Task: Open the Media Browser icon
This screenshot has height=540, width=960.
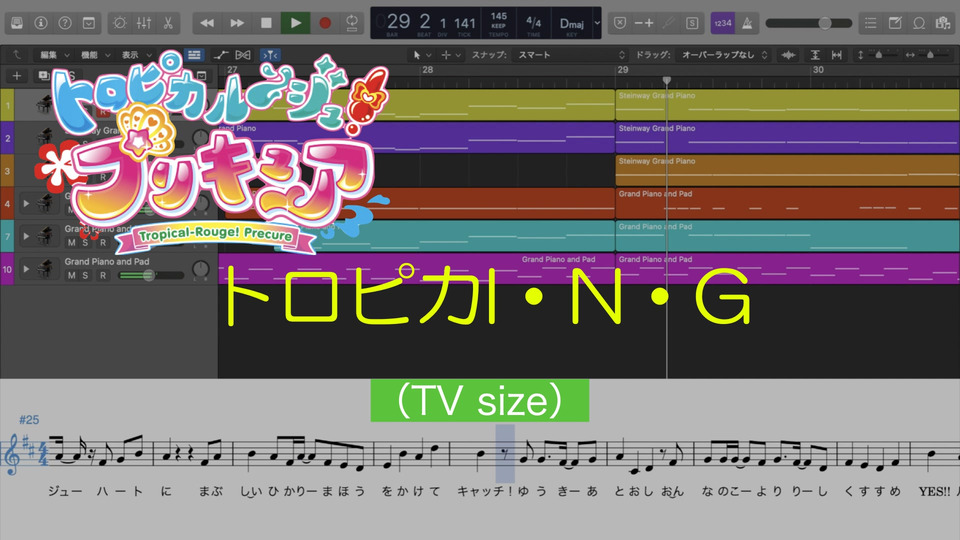Action: pos(943,23)
